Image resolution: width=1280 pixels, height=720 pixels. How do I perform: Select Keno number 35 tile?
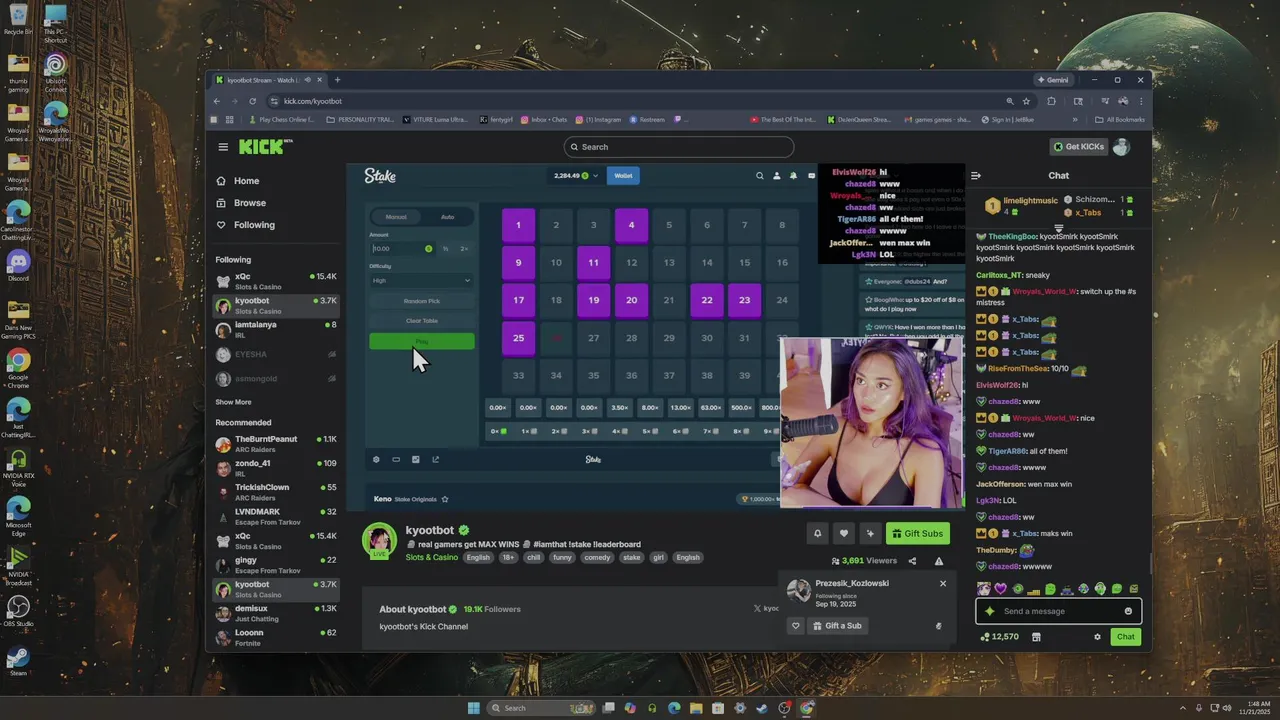point(593,376)
